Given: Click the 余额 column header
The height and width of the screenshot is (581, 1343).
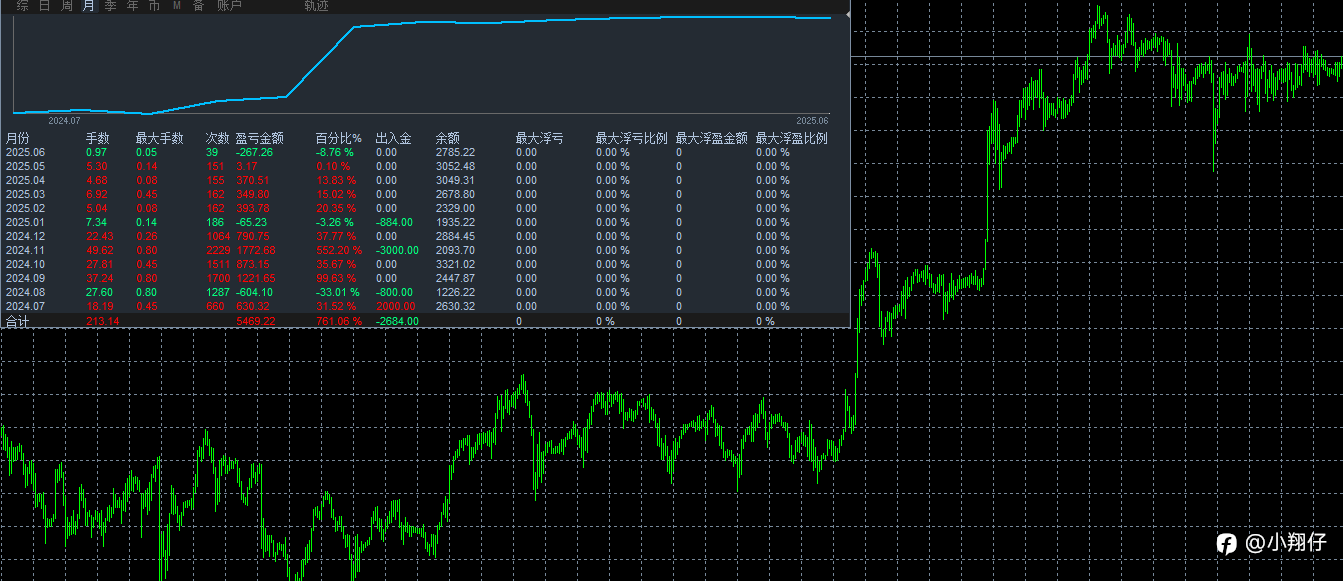Looking at the screenshot, I should [x=447, y=139].
